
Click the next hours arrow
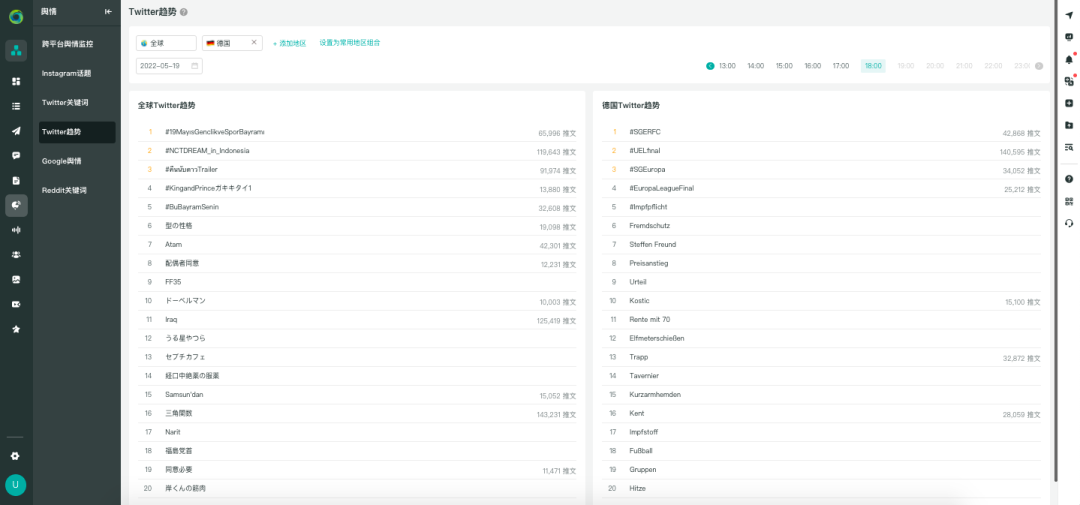1039,66
